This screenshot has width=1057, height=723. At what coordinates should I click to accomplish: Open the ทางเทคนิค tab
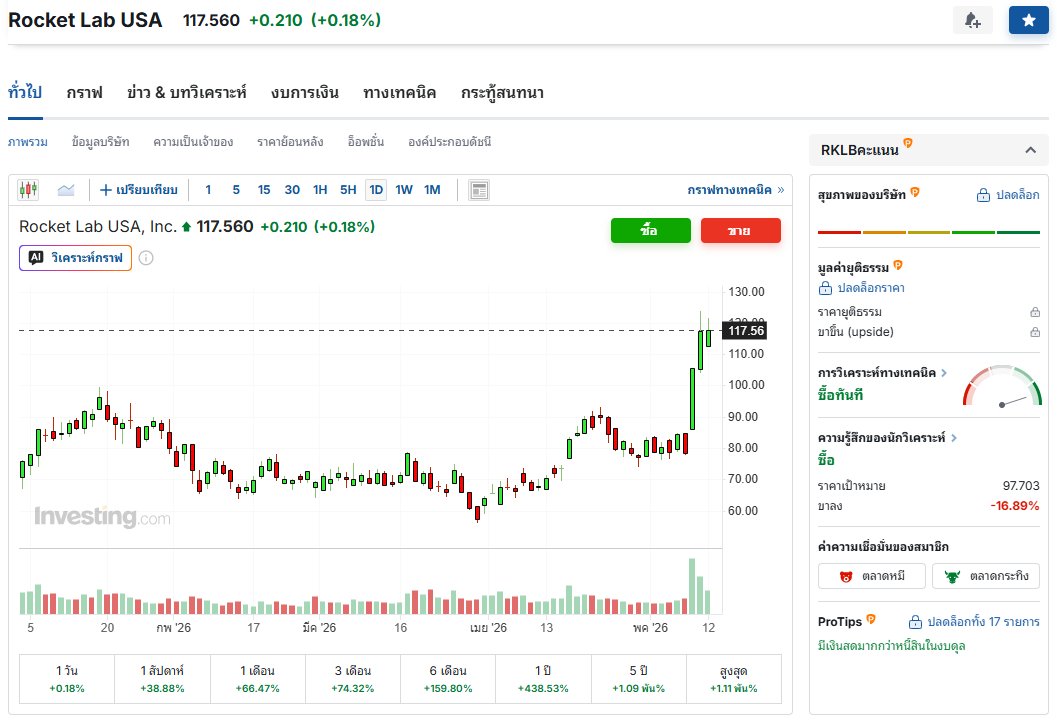click(400, 92)
